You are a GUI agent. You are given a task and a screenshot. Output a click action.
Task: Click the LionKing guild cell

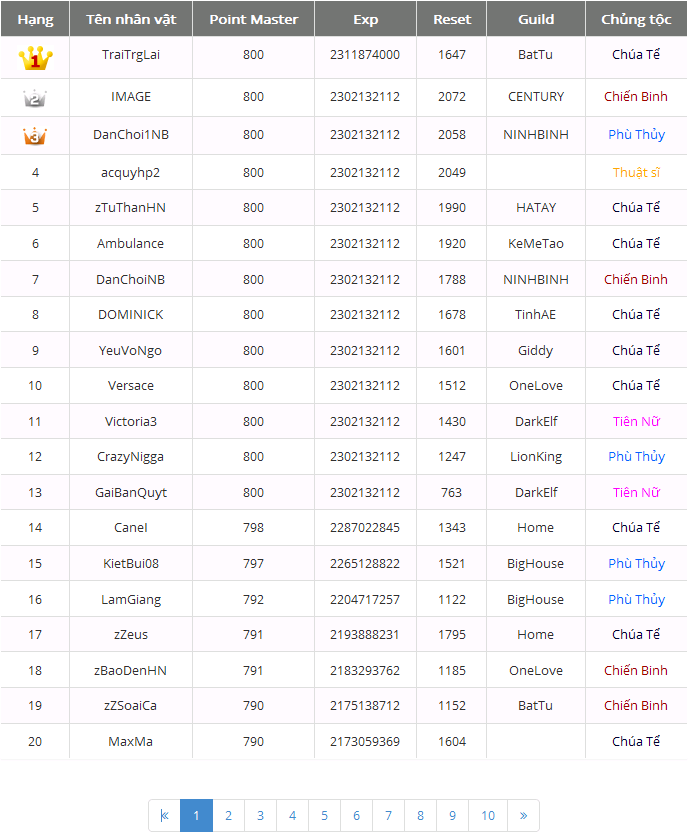(536, 457)
